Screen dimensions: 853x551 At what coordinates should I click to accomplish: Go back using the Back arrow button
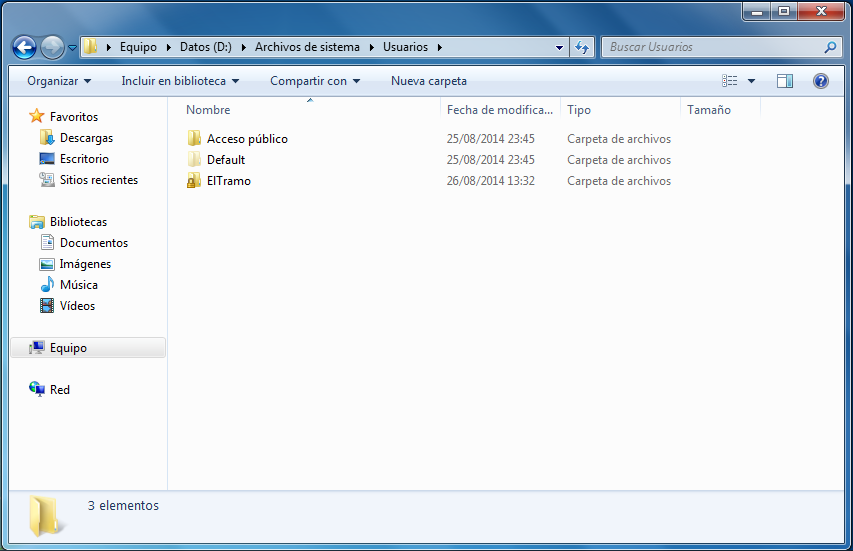(x=24, y=48)
